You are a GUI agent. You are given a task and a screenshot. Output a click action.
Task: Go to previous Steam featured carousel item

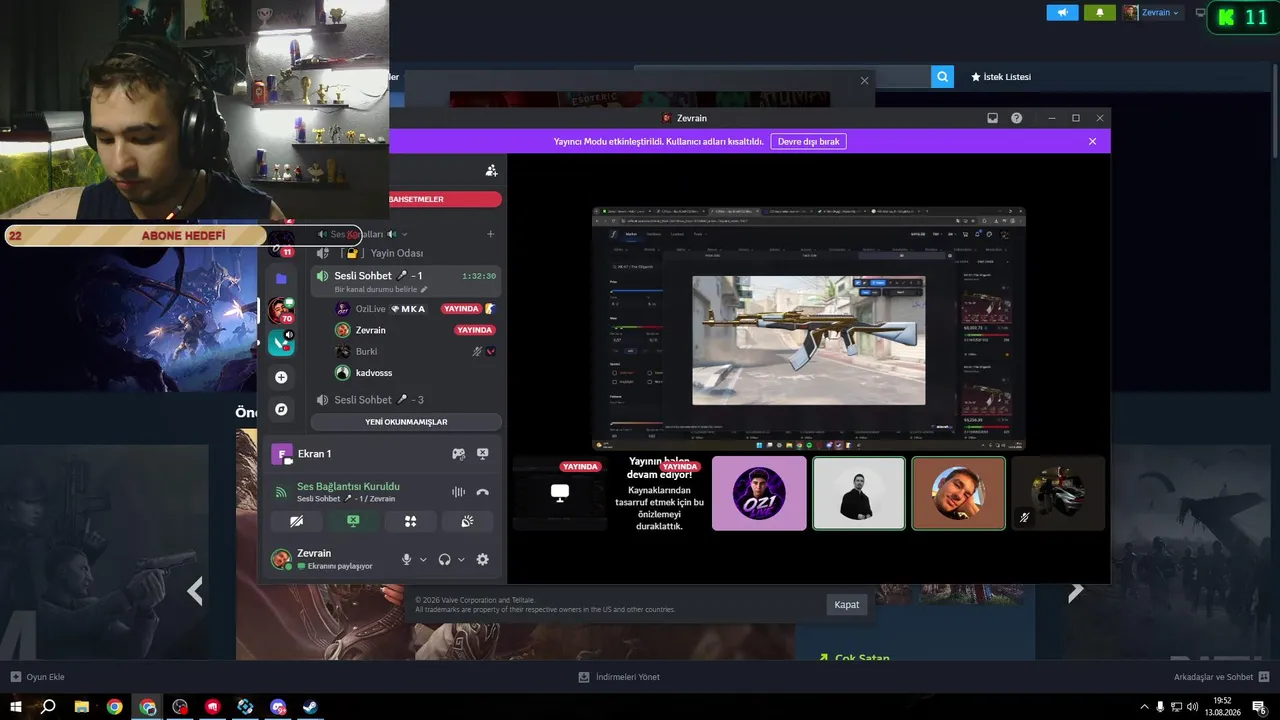(195, 591)
